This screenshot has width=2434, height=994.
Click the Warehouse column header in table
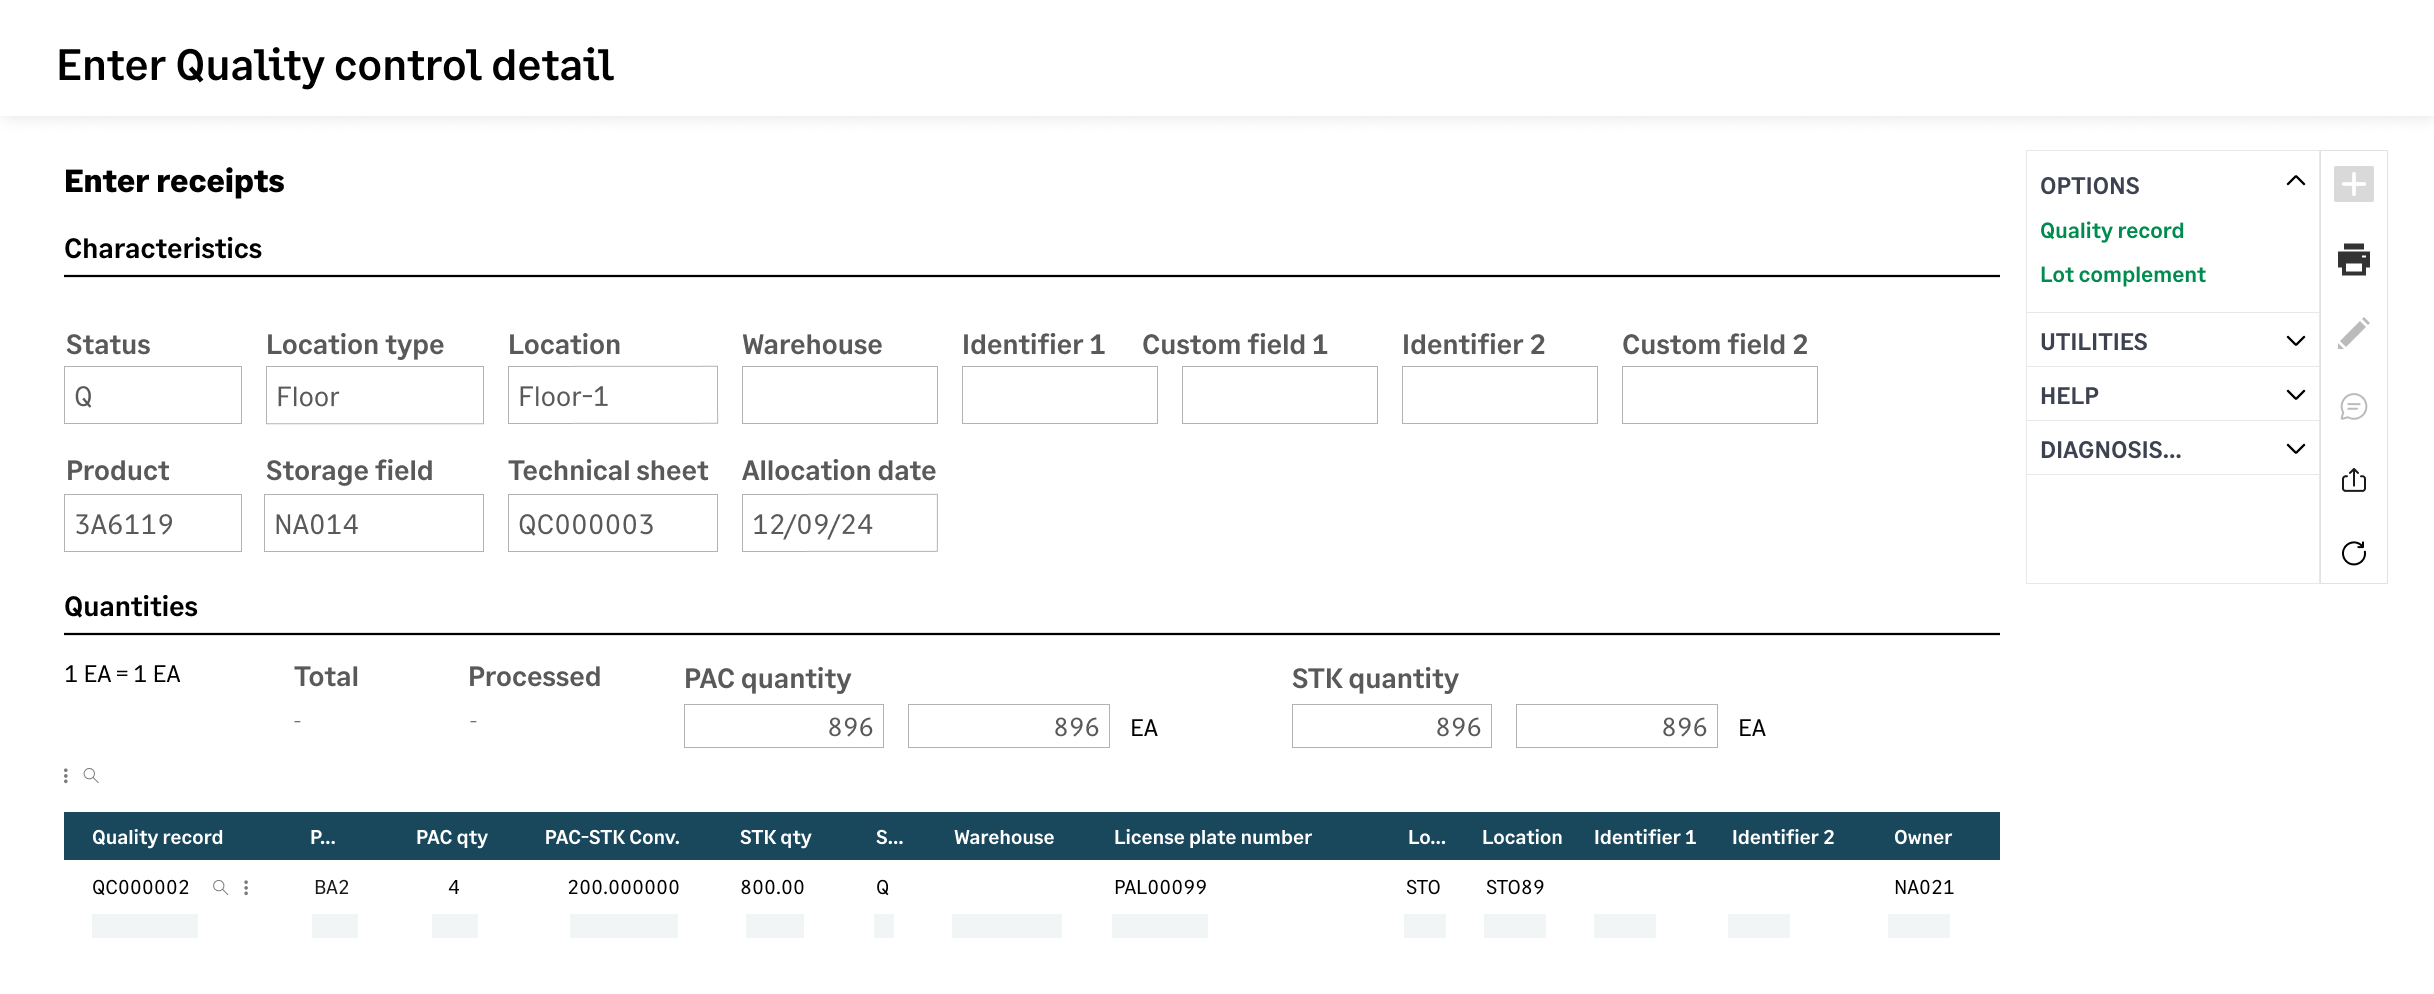point(1004,837)
